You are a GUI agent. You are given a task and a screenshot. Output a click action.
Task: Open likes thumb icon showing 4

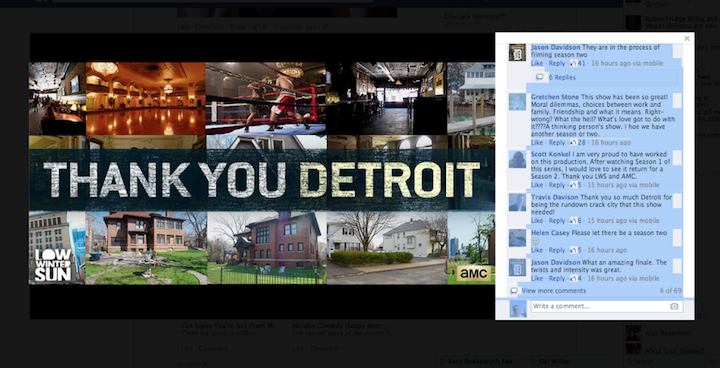point(573,278)
